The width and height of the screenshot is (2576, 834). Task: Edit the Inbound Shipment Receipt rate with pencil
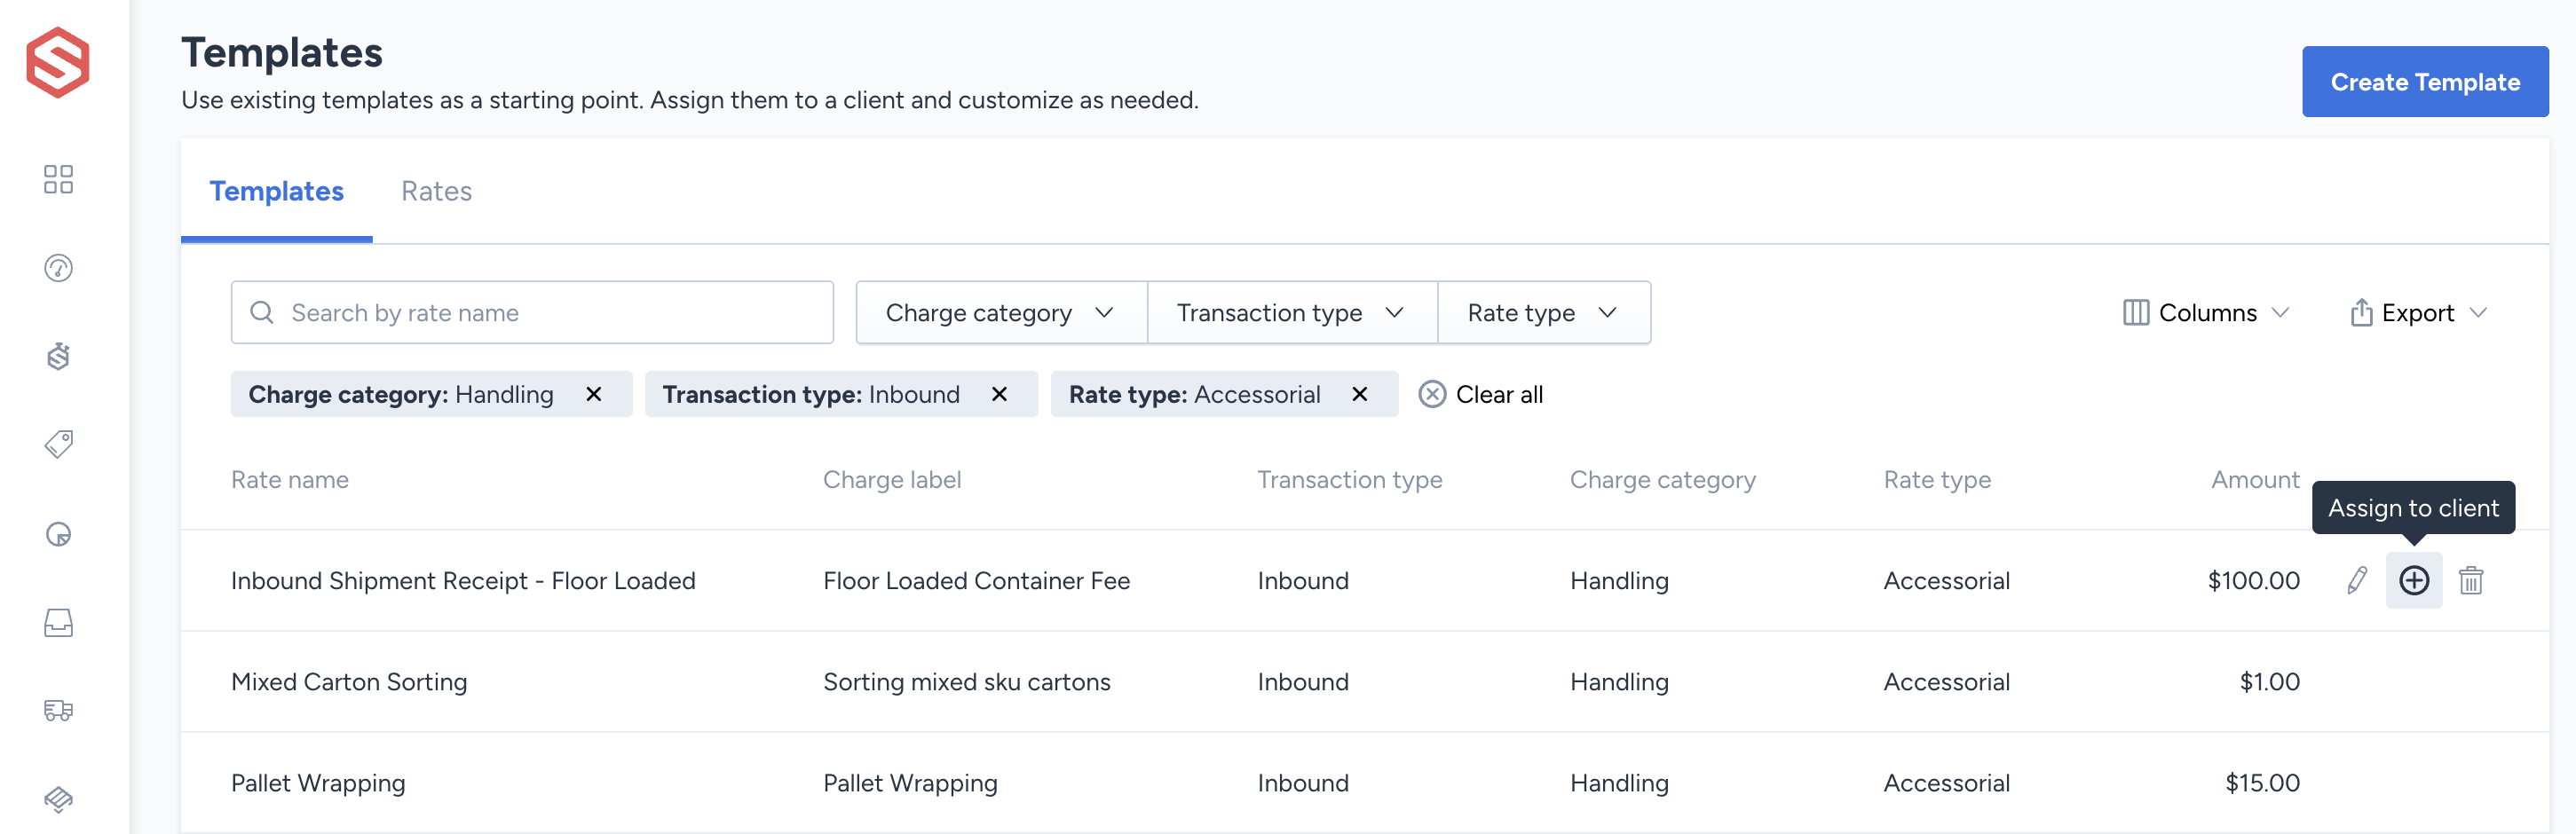click(2357, 580)
